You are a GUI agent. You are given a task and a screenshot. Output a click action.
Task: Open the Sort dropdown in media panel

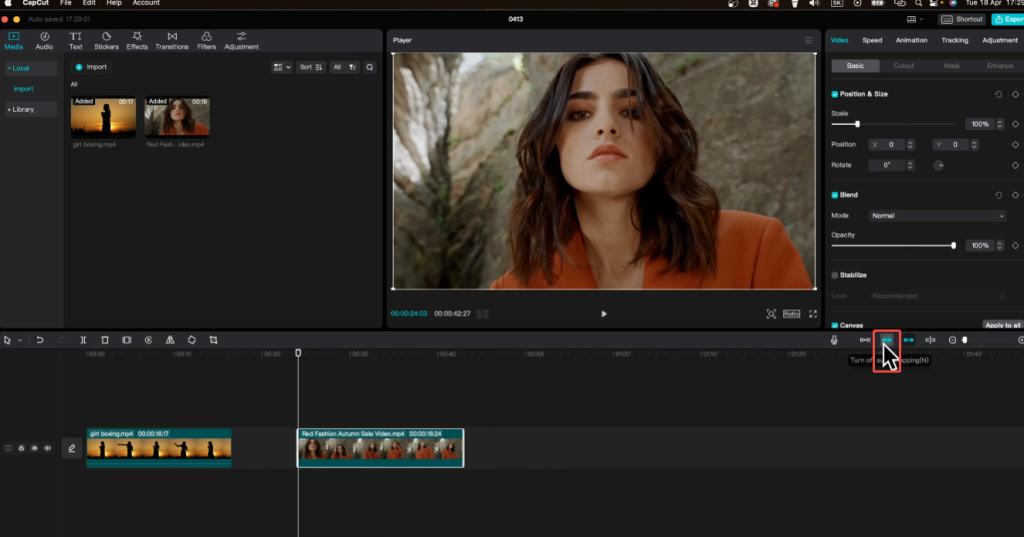click(x=311, y=67)
